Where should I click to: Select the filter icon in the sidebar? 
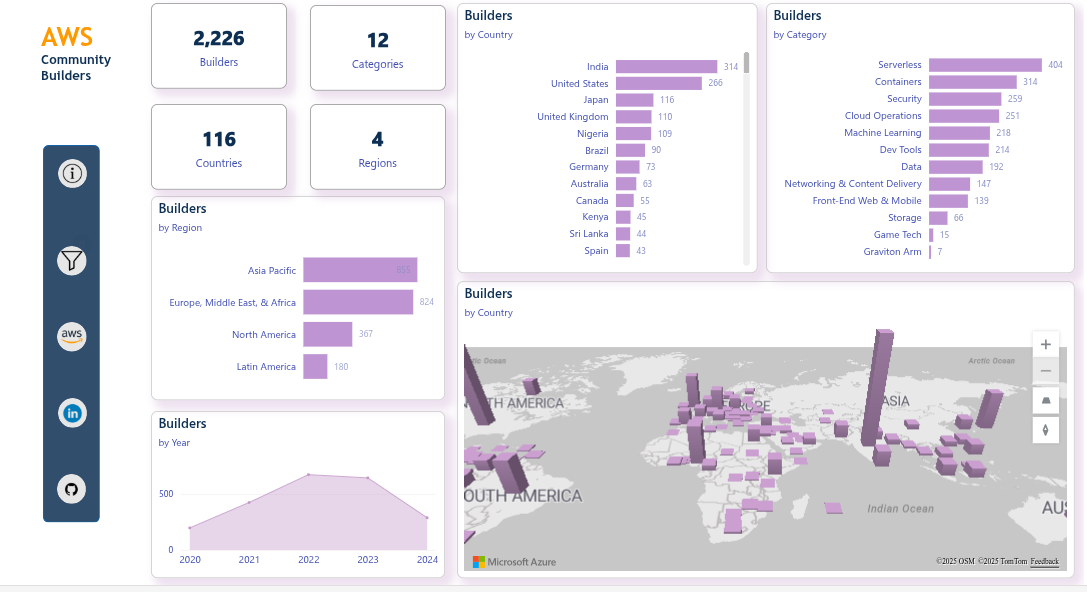pyautogui.click(x=71, y=260)
